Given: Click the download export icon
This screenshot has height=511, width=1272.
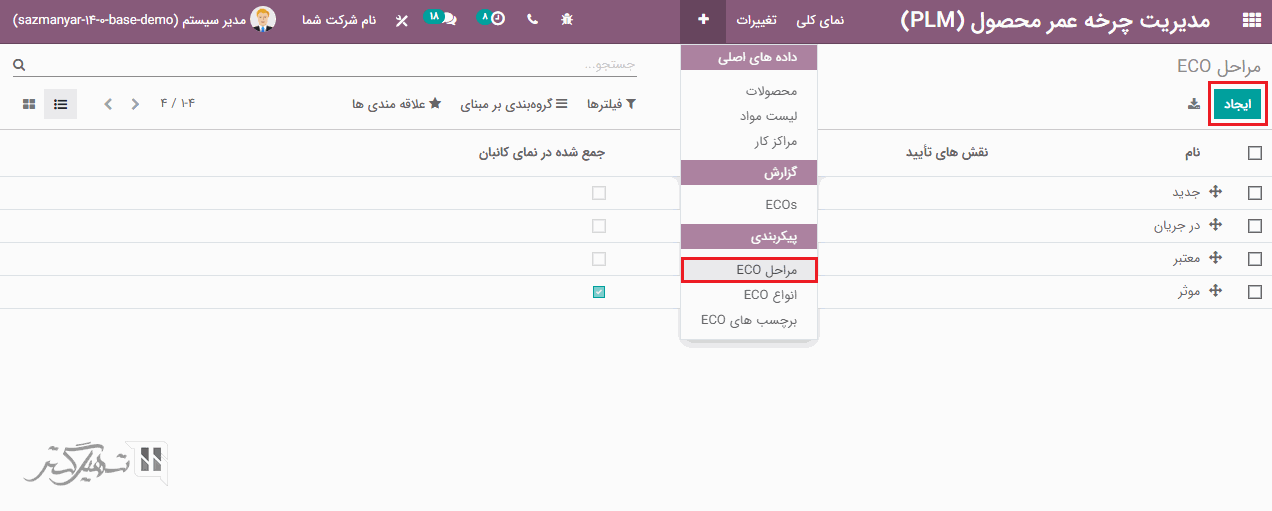Looking at the screenshot, I should pyautogui.click(x=1193, y=103).
